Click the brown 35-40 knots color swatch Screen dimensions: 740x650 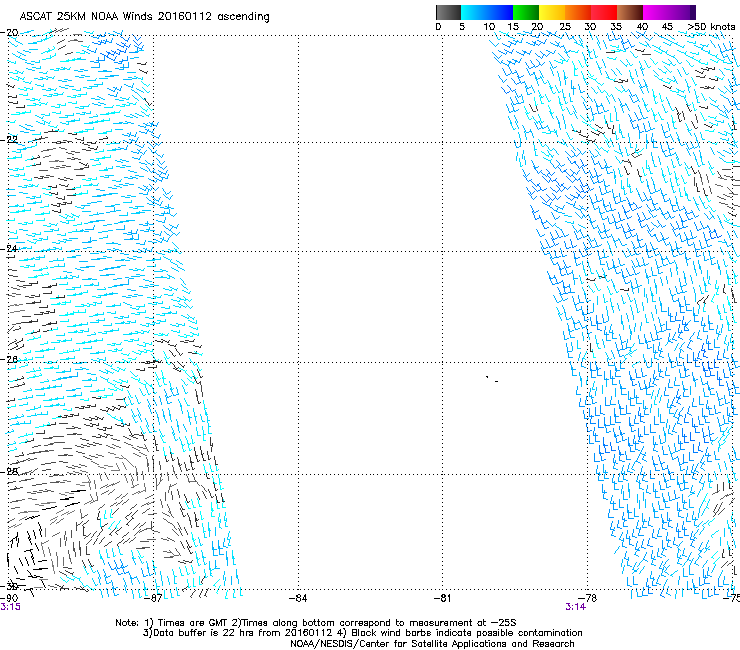coord(630,12)
